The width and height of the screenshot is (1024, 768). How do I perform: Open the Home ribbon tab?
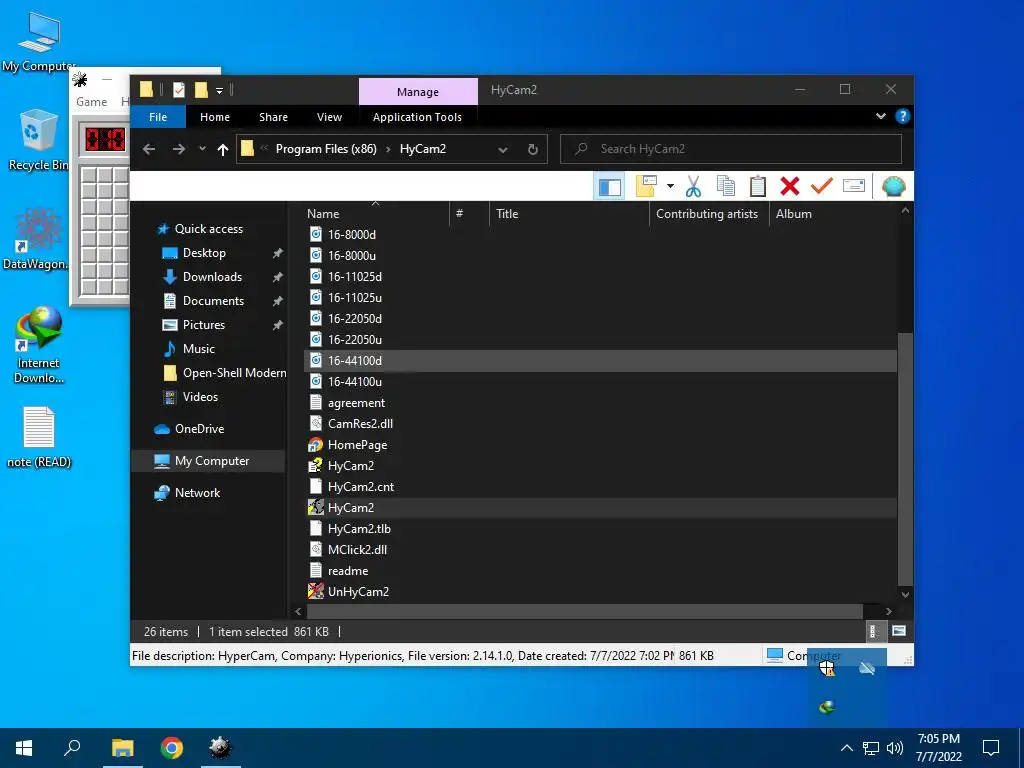click(x=215, y=117)
